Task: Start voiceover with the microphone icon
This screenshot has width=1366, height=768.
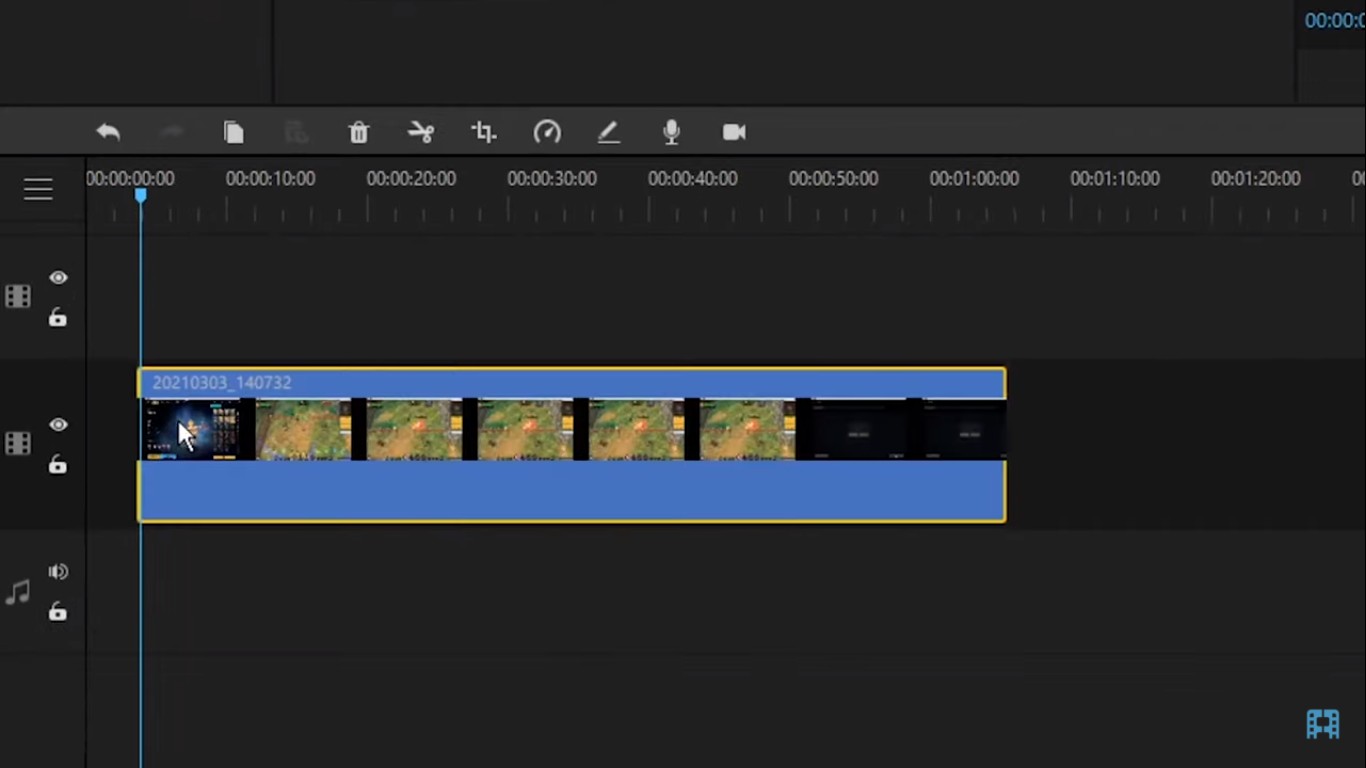Action: click(672, 132)
